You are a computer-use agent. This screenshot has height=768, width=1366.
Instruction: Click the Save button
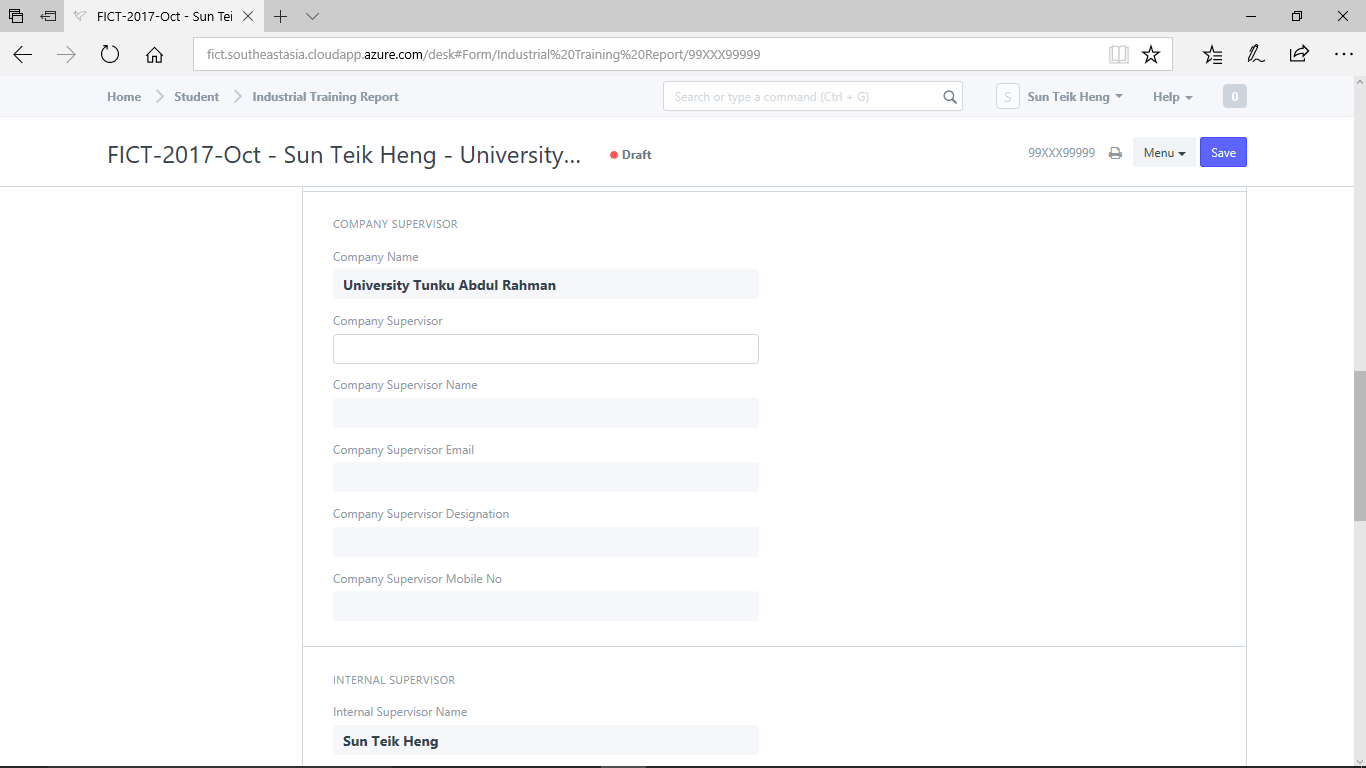tap(1223, 153)
